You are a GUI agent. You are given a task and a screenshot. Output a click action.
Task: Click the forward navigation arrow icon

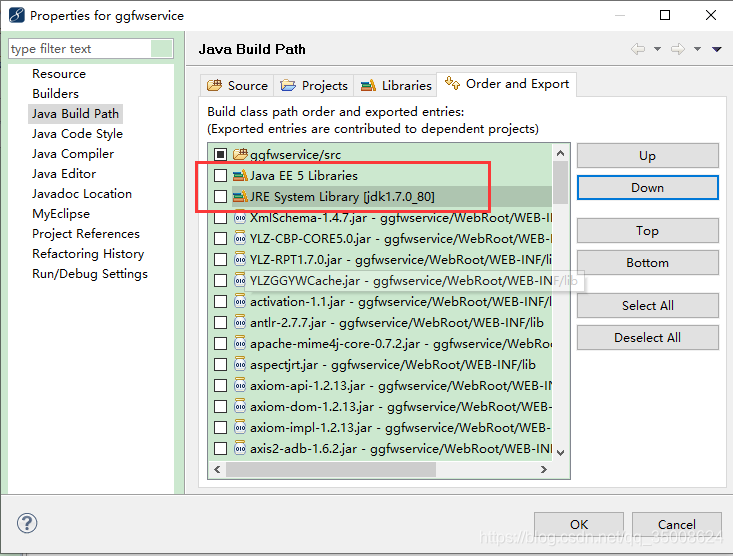click(677, 49)
